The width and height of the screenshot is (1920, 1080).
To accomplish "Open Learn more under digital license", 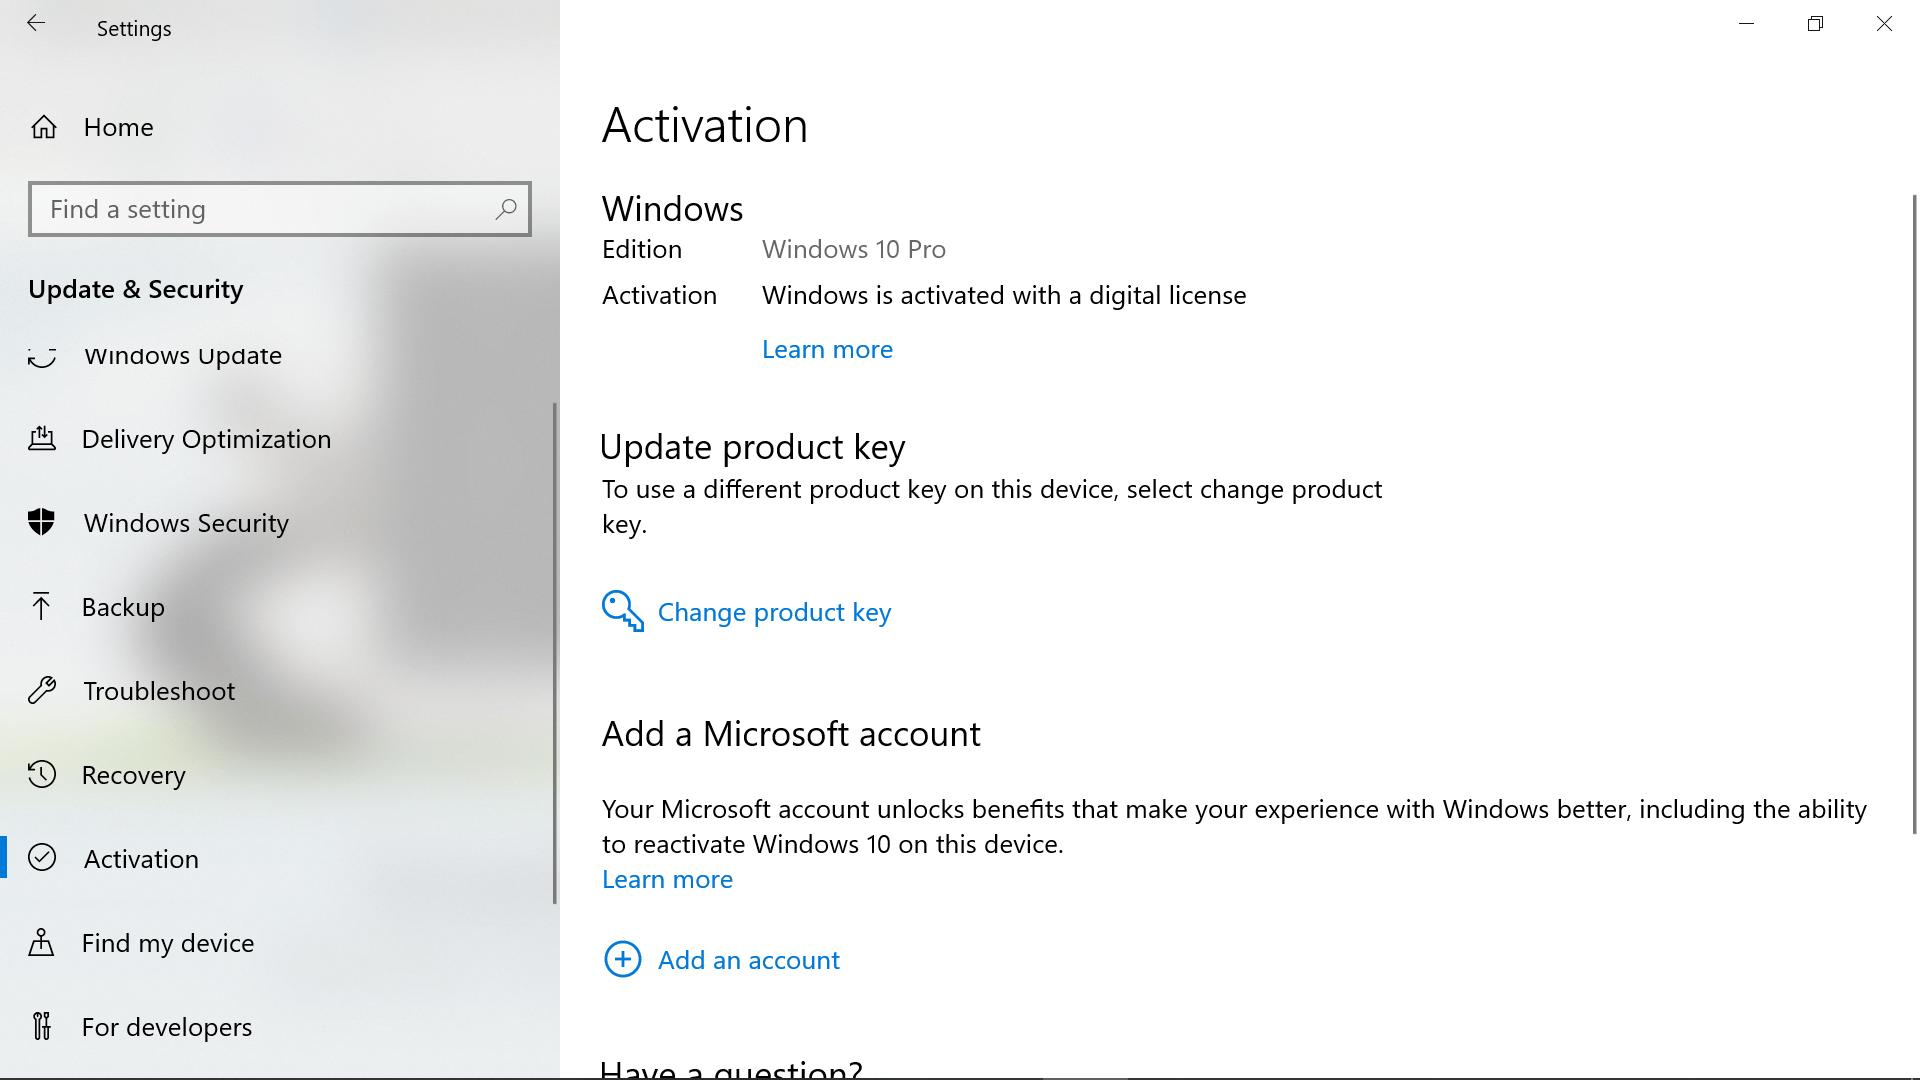I will [827, 349].
